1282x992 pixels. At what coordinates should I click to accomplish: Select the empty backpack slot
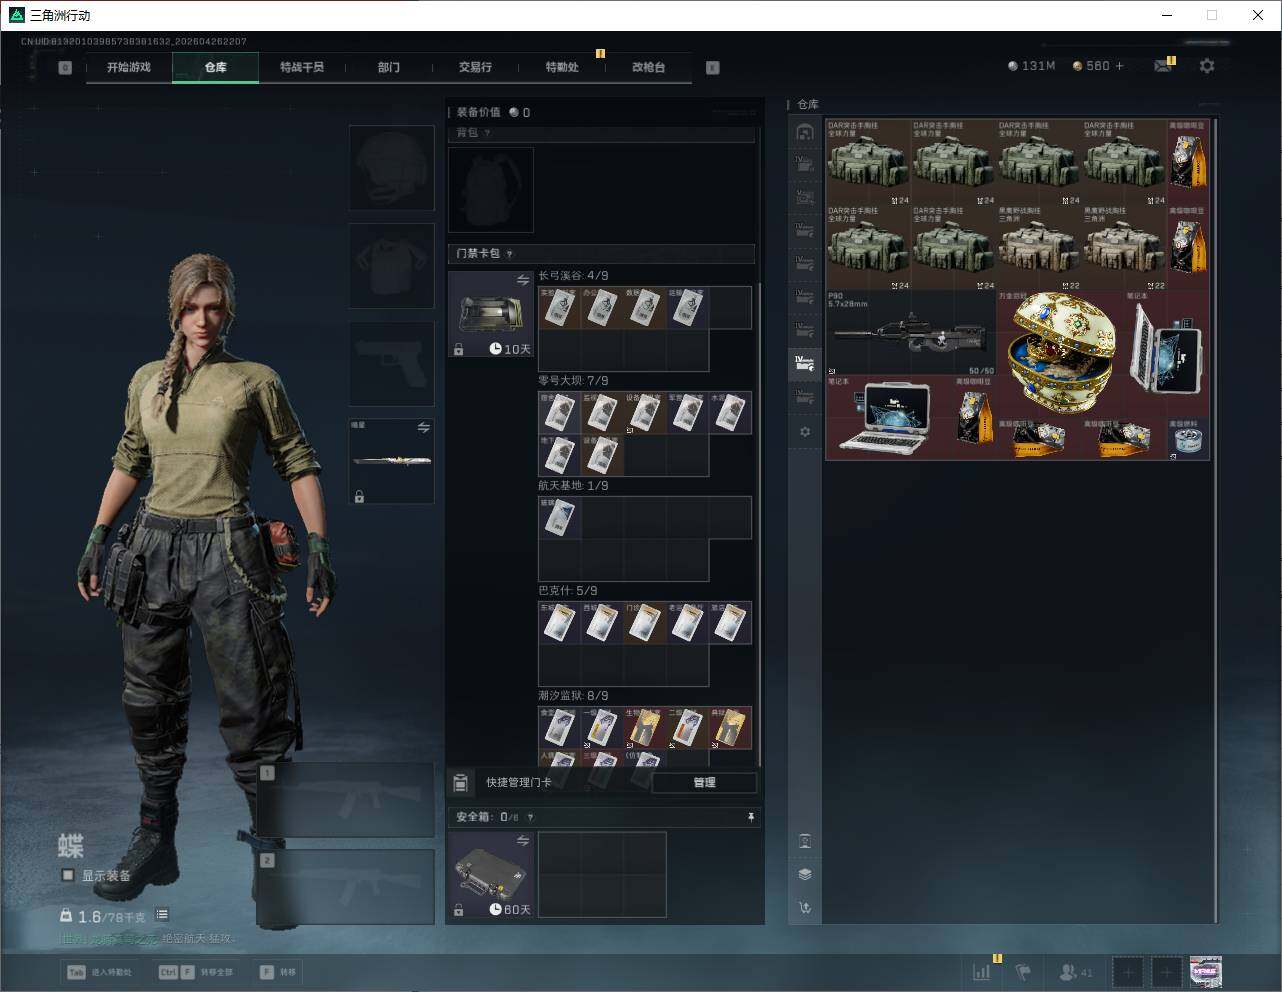[491, 190]
